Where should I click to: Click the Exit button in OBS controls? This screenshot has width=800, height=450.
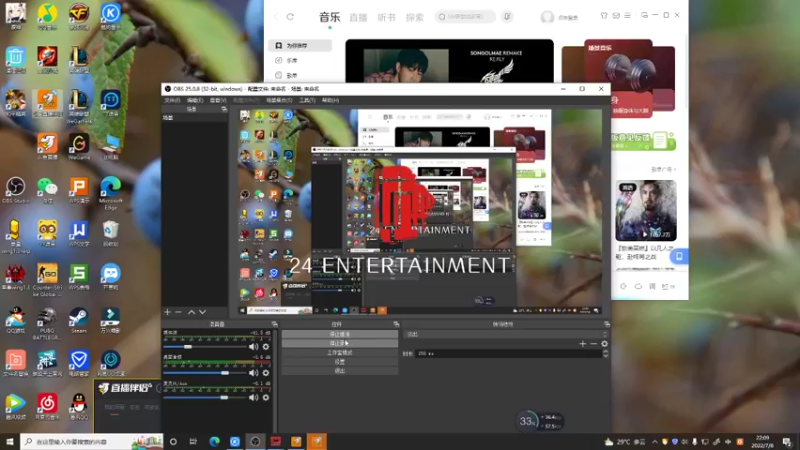(x=340, y=371)
